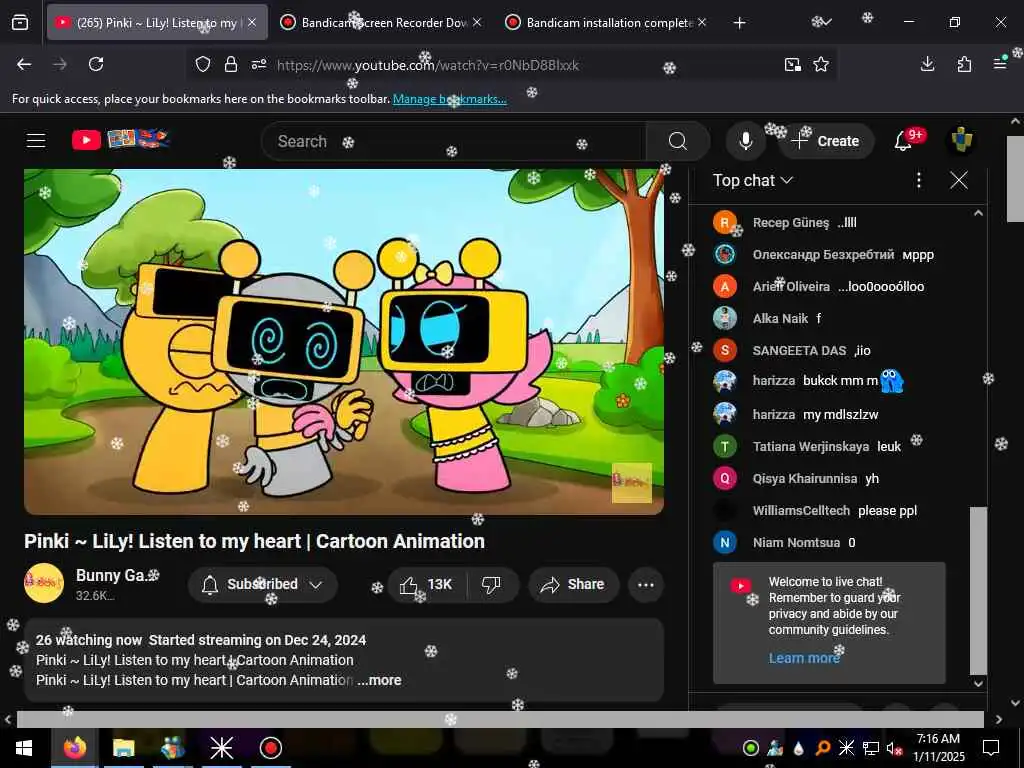Click the chat vertical scrollbar thumb
The height and width of the screenshot is (768, 1024).
978,590
